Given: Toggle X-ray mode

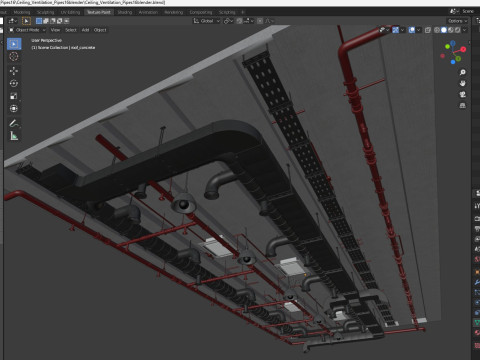Looking at the screenshot, I should pyautogui.click(x=428, y=30).
